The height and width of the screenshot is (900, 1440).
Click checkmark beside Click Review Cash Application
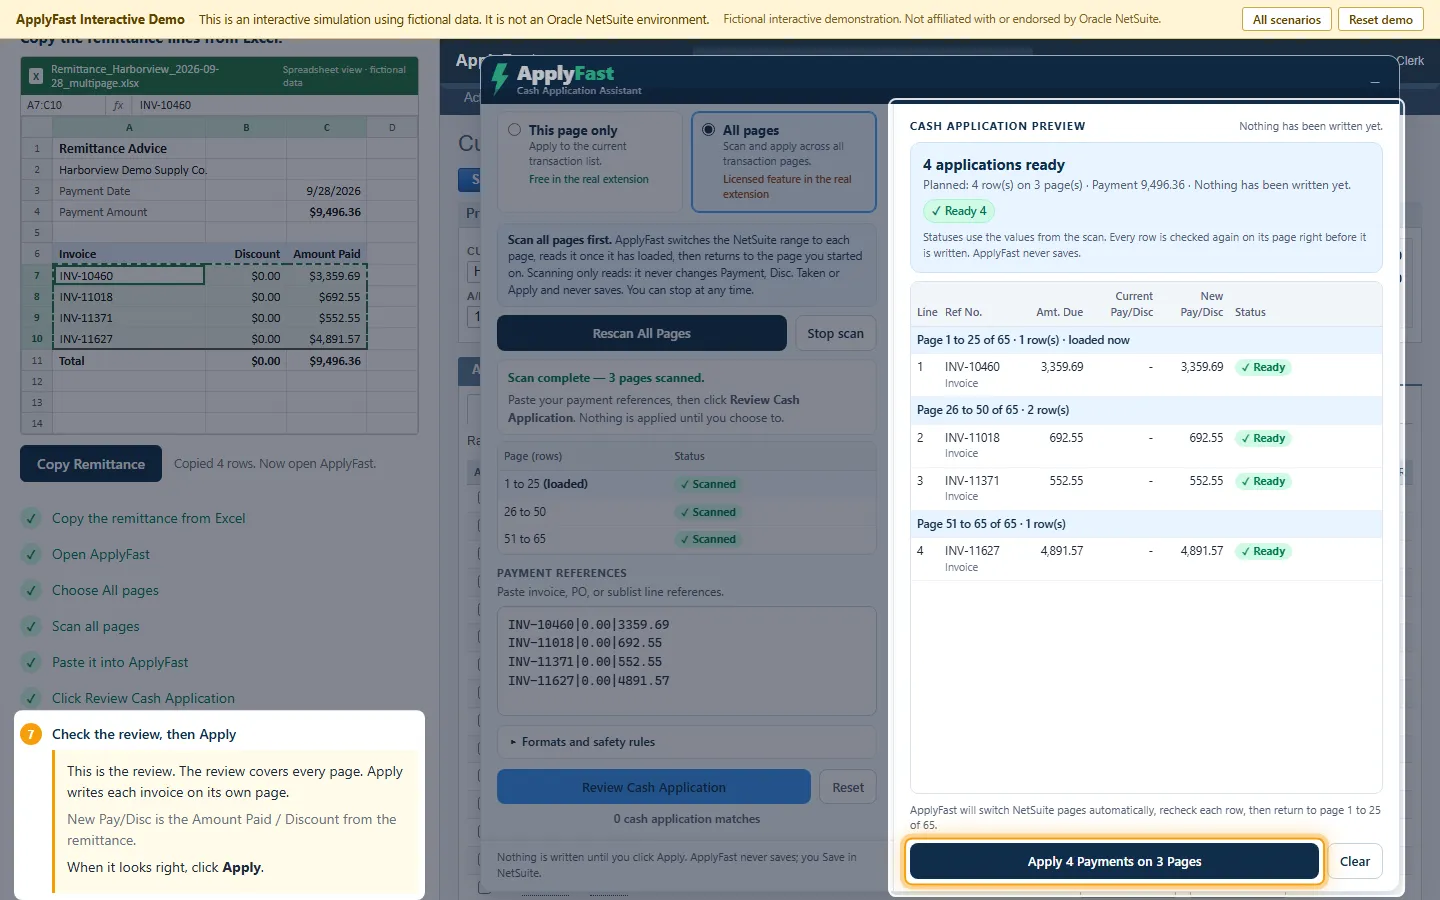click(31, 698)
